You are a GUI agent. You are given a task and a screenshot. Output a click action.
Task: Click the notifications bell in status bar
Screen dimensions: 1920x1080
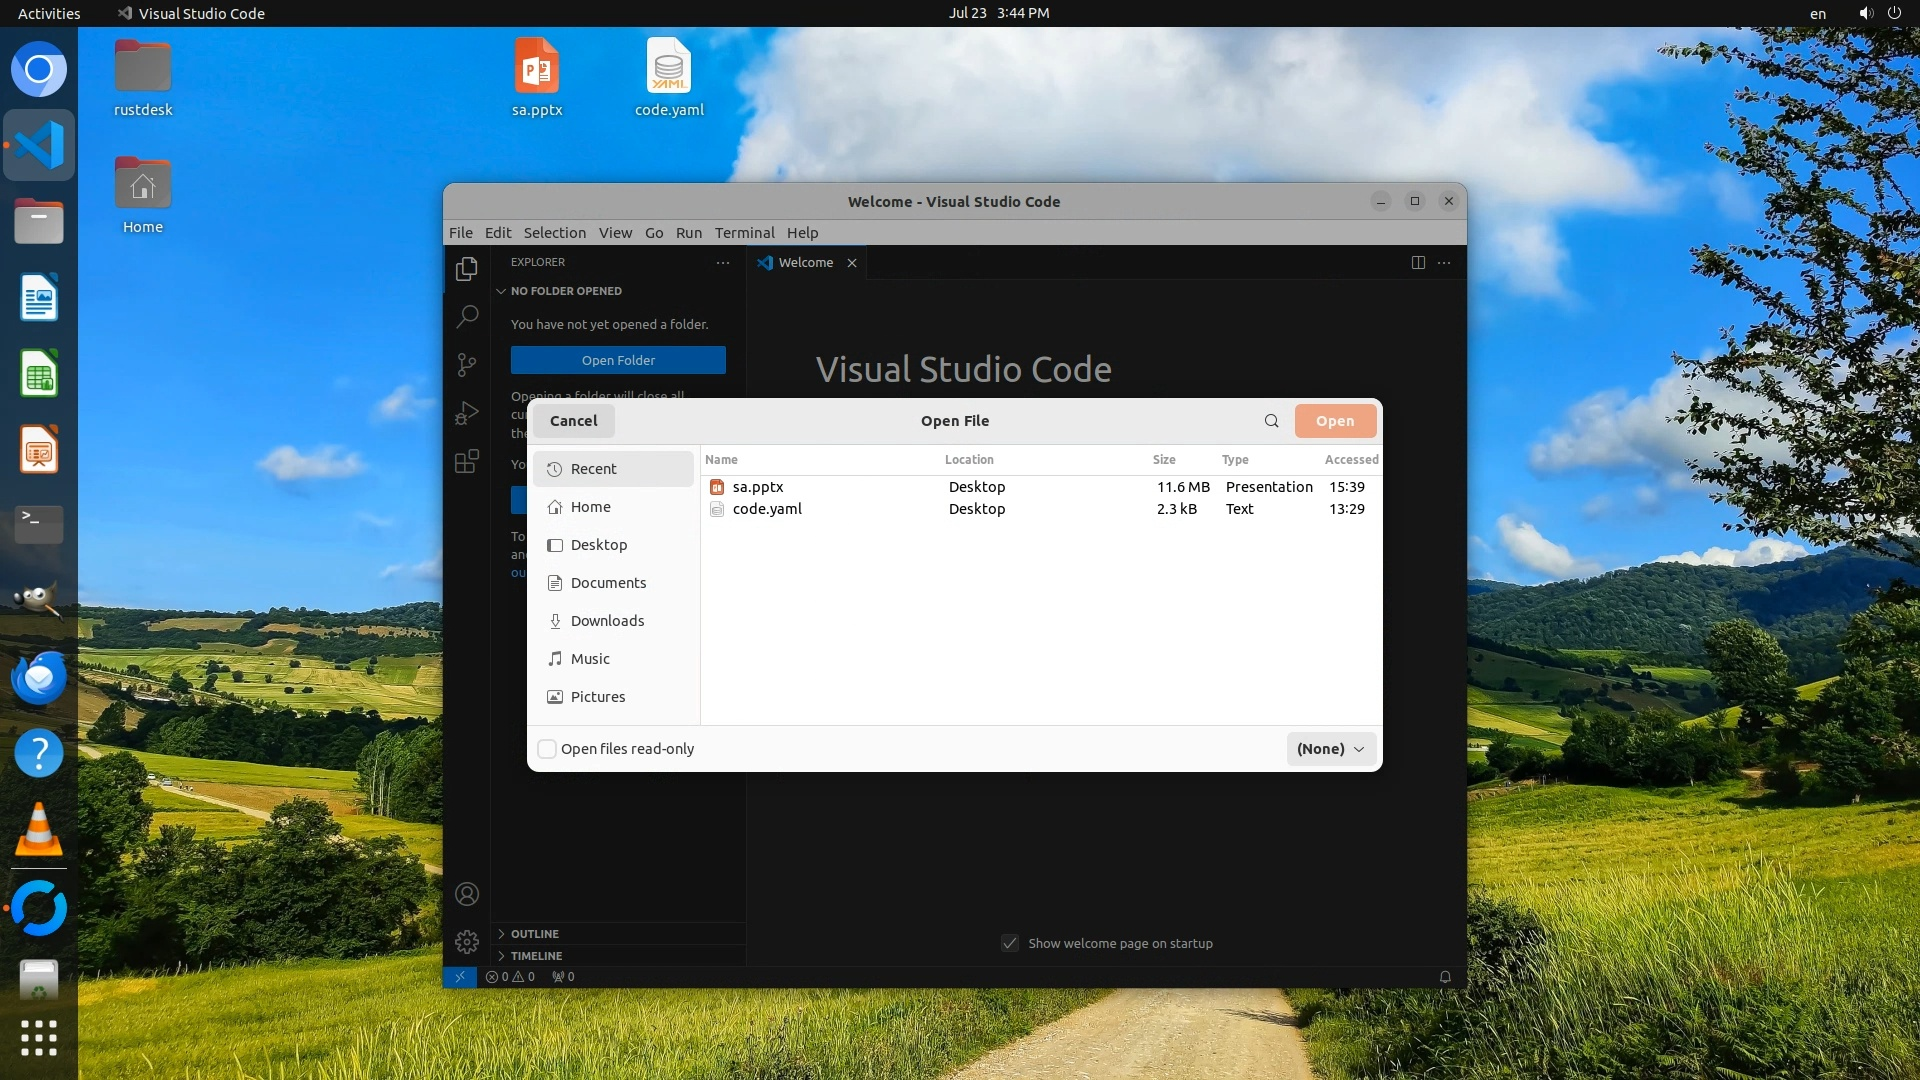click(1445, 977)
